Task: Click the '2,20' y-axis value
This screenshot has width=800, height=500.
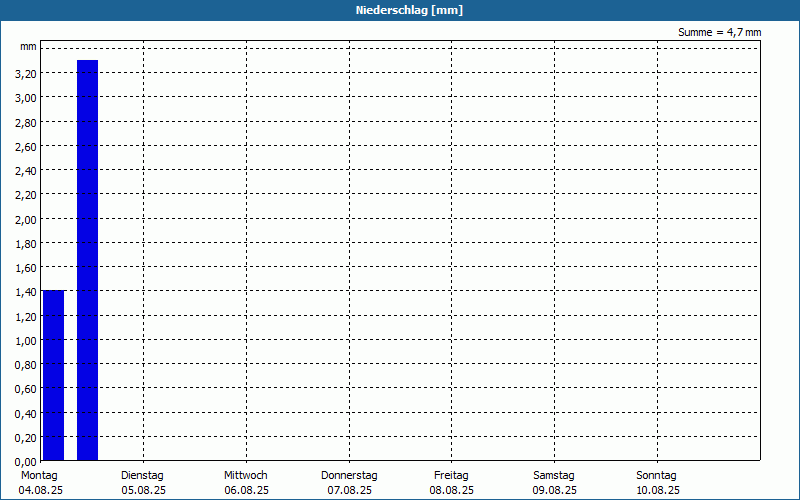Action: click(26, 195)
